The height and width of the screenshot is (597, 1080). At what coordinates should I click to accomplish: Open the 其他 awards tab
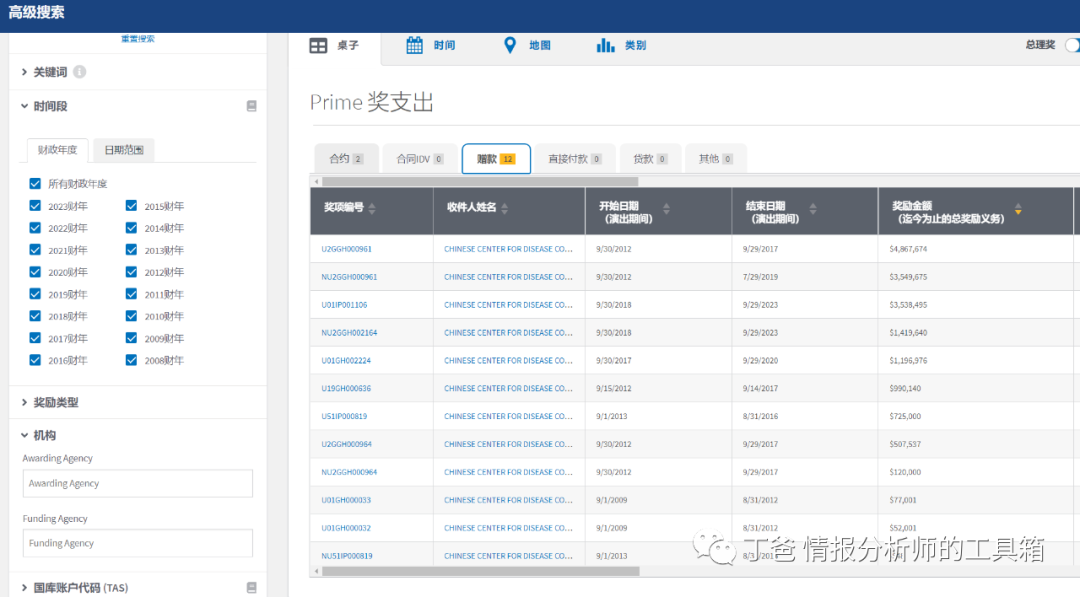(x=716, y=158)
